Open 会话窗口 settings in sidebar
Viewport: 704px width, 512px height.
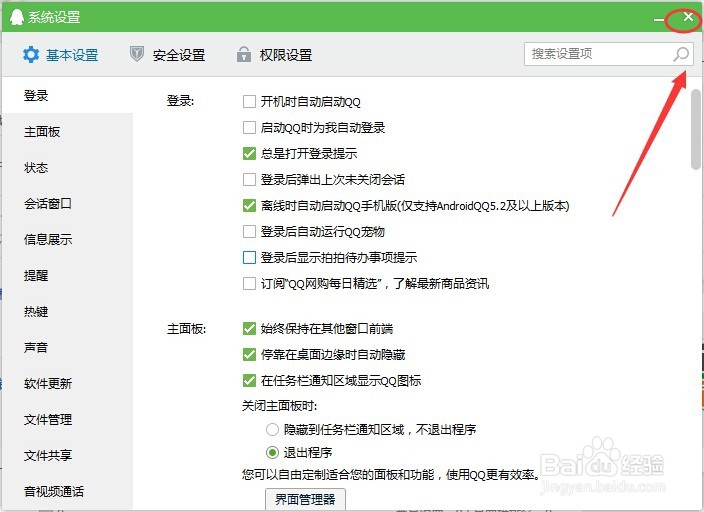(68, 203)
